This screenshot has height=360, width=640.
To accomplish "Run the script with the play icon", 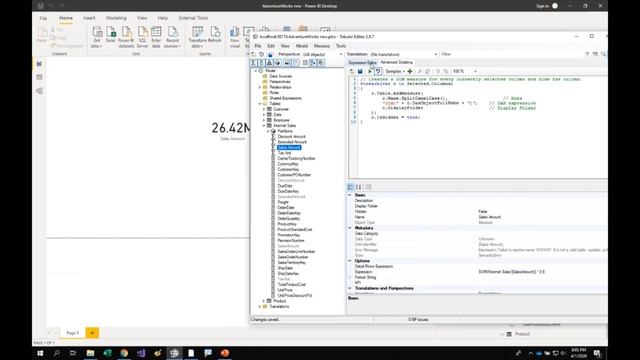I will (x=370, y=71).
